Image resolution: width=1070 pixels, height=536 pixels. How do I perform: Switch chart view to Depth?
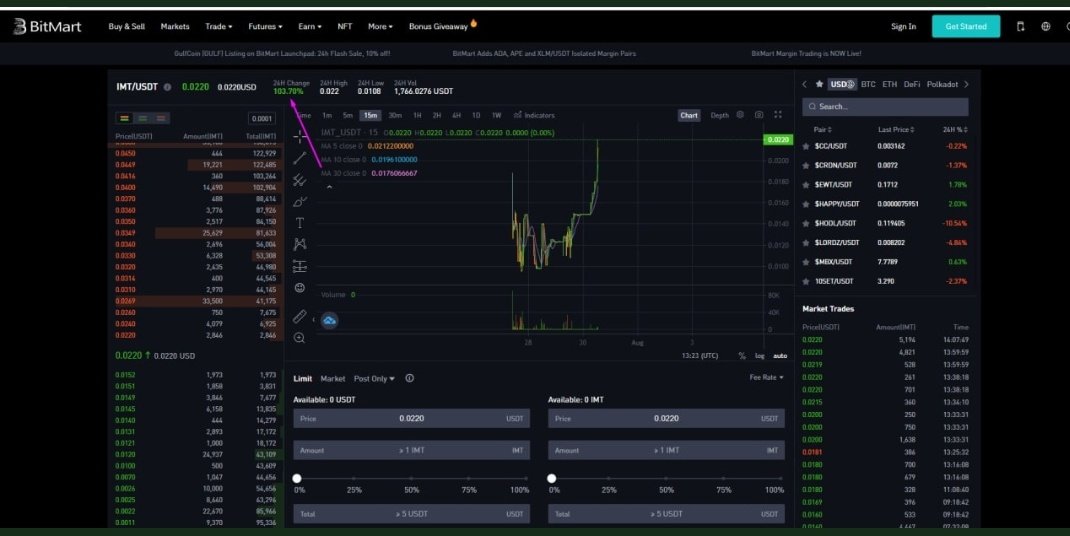click(x=719, y=115)
